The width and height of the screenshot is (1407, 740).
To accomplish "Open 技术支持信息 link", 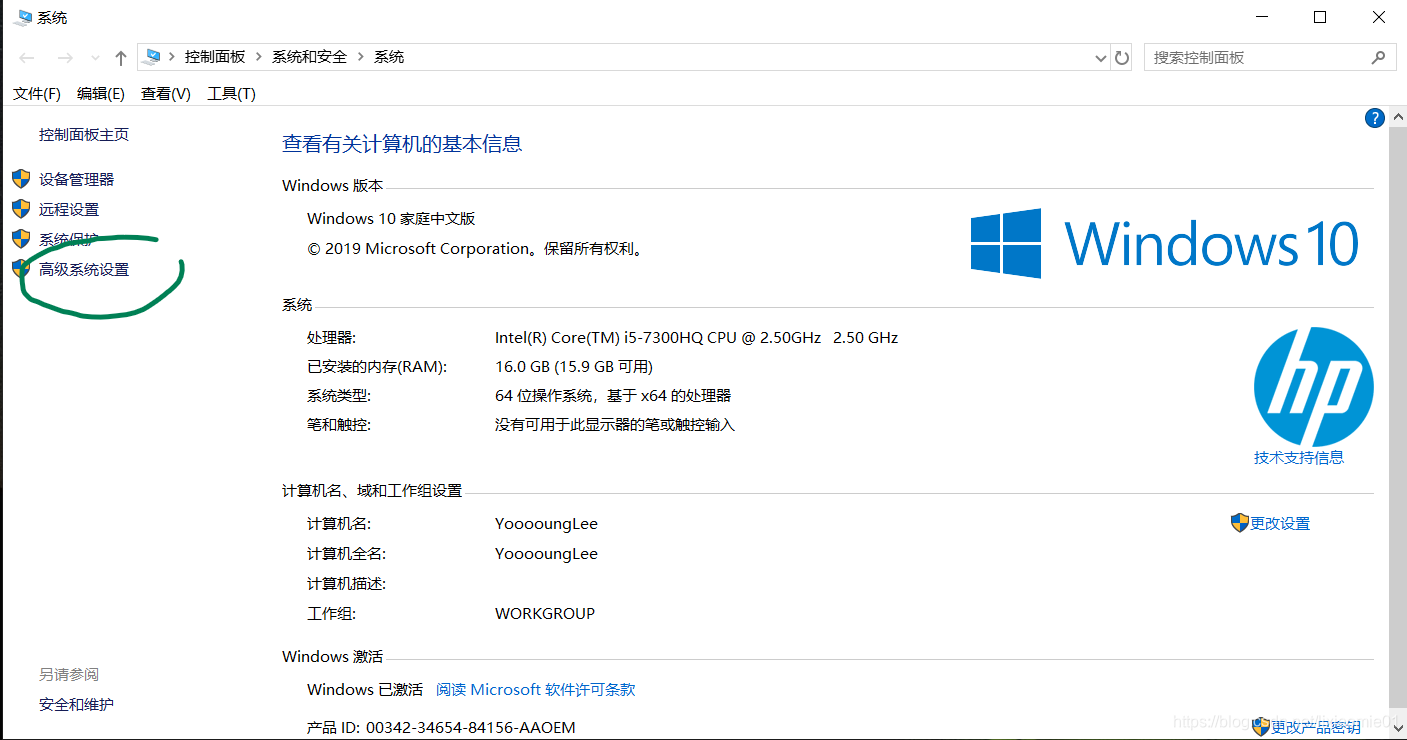I will click(1299, 457).
